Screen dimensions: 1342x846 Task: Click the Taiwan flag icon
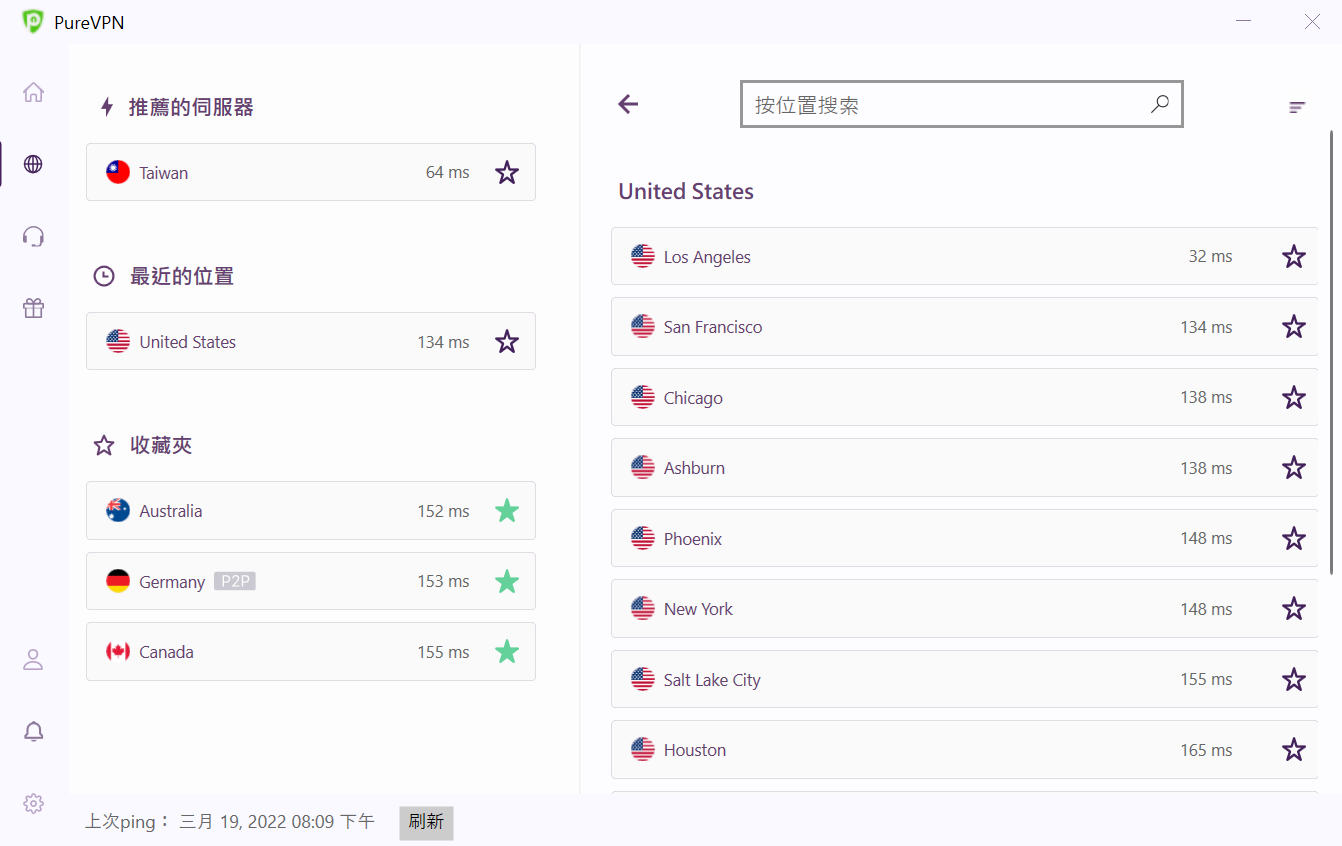(118, 172)
